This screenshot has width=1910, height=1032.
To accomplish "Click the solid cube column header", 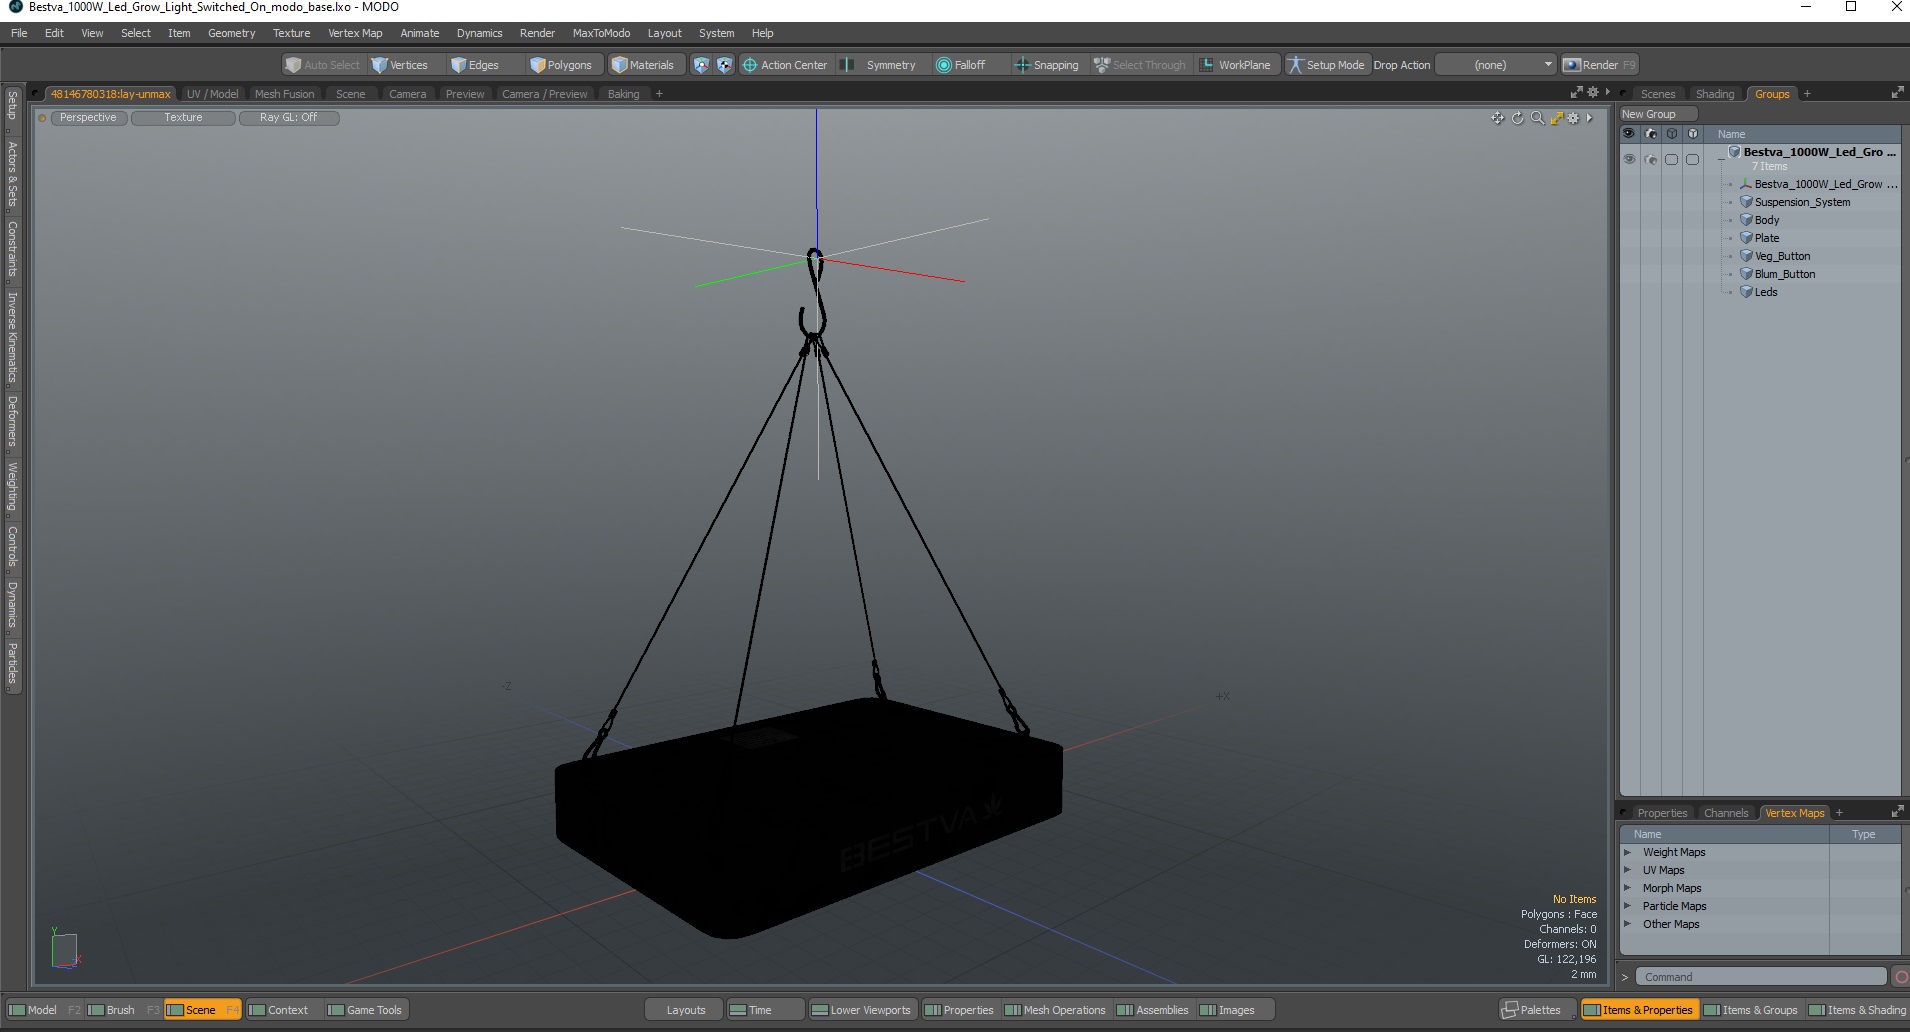I will pyautogui.click(x=1692, y=133).
